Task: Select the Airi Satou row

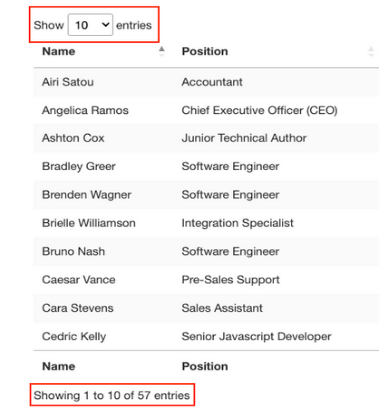Action: [x=206, y=82]
